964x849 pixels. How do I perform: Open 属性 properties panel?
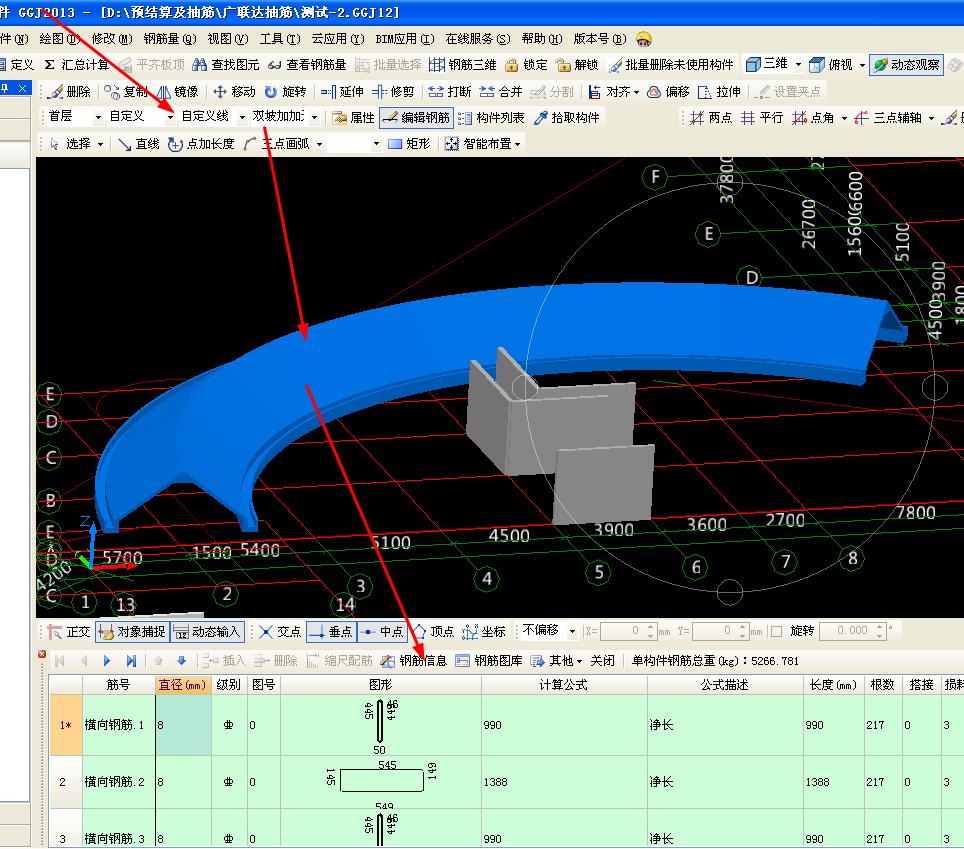(354, 117)
